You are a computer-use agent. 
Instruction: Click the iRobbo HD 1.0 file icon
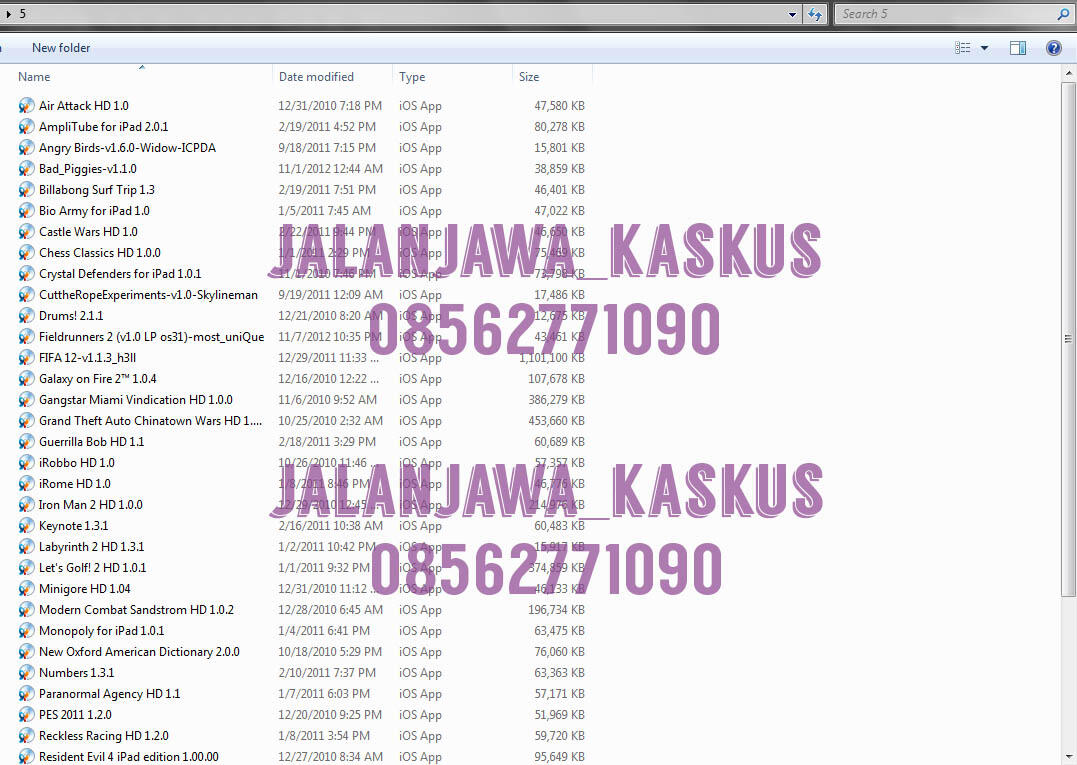26,463
